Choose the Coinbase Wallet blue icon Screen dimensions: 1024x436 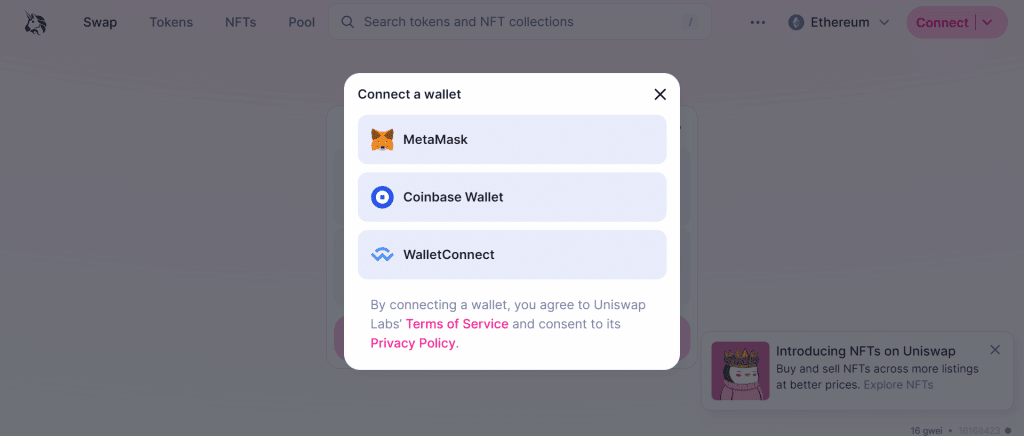pyautogui.click(x=382, y=197)
